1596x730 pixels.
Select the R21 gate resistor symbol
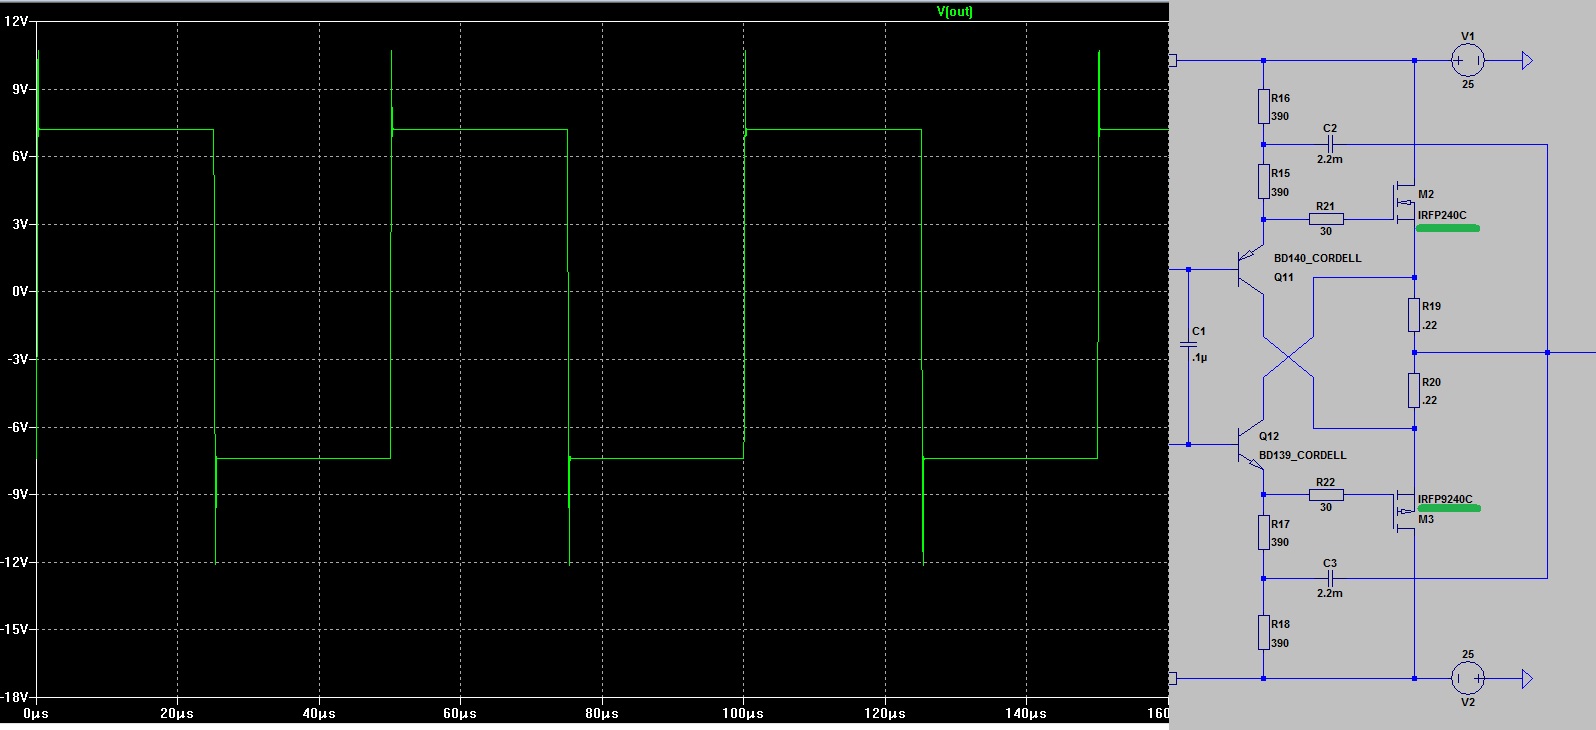coord(1326,219)
